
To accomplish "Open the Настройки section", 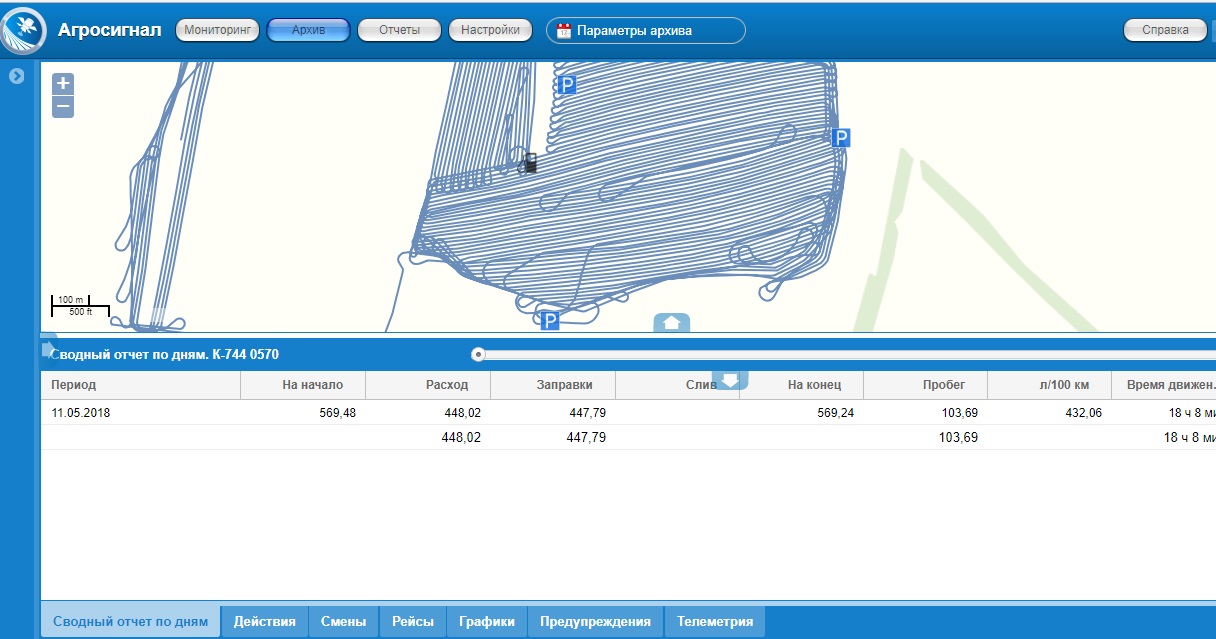I will pos(490,31).
